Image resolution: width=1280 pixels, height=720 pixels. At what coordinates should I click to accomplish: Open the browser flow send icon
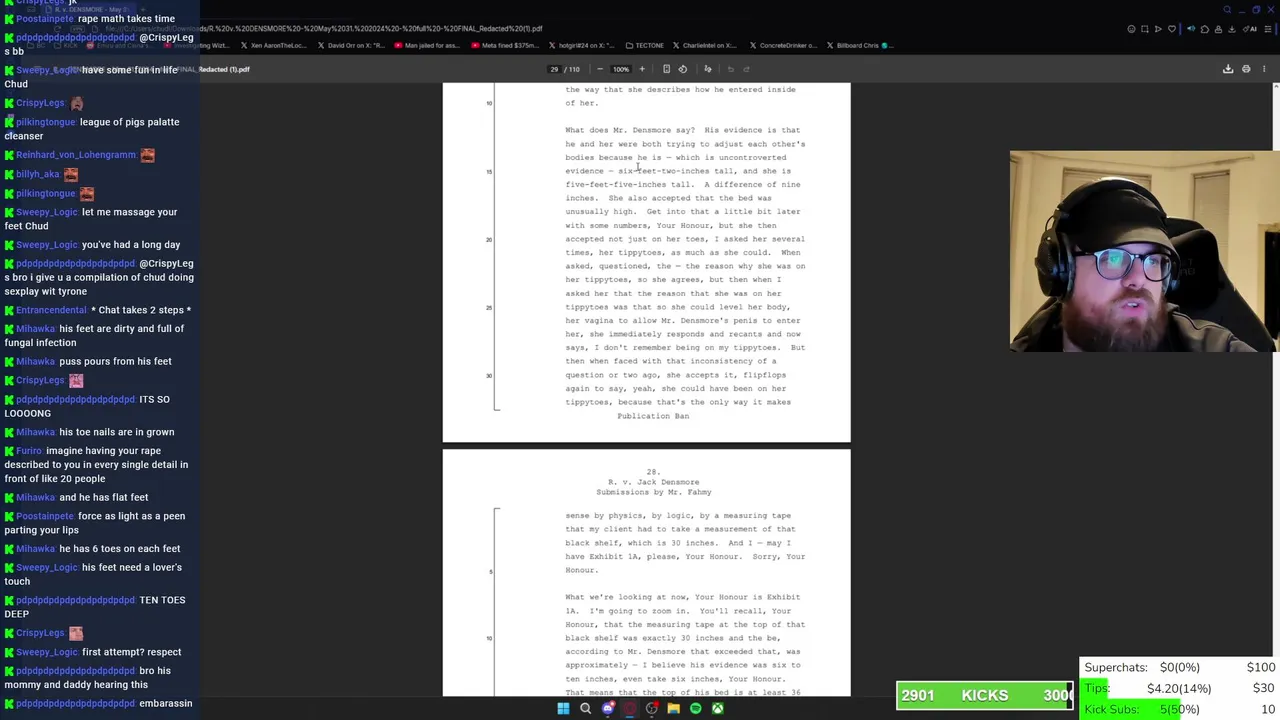point(1158,29)
